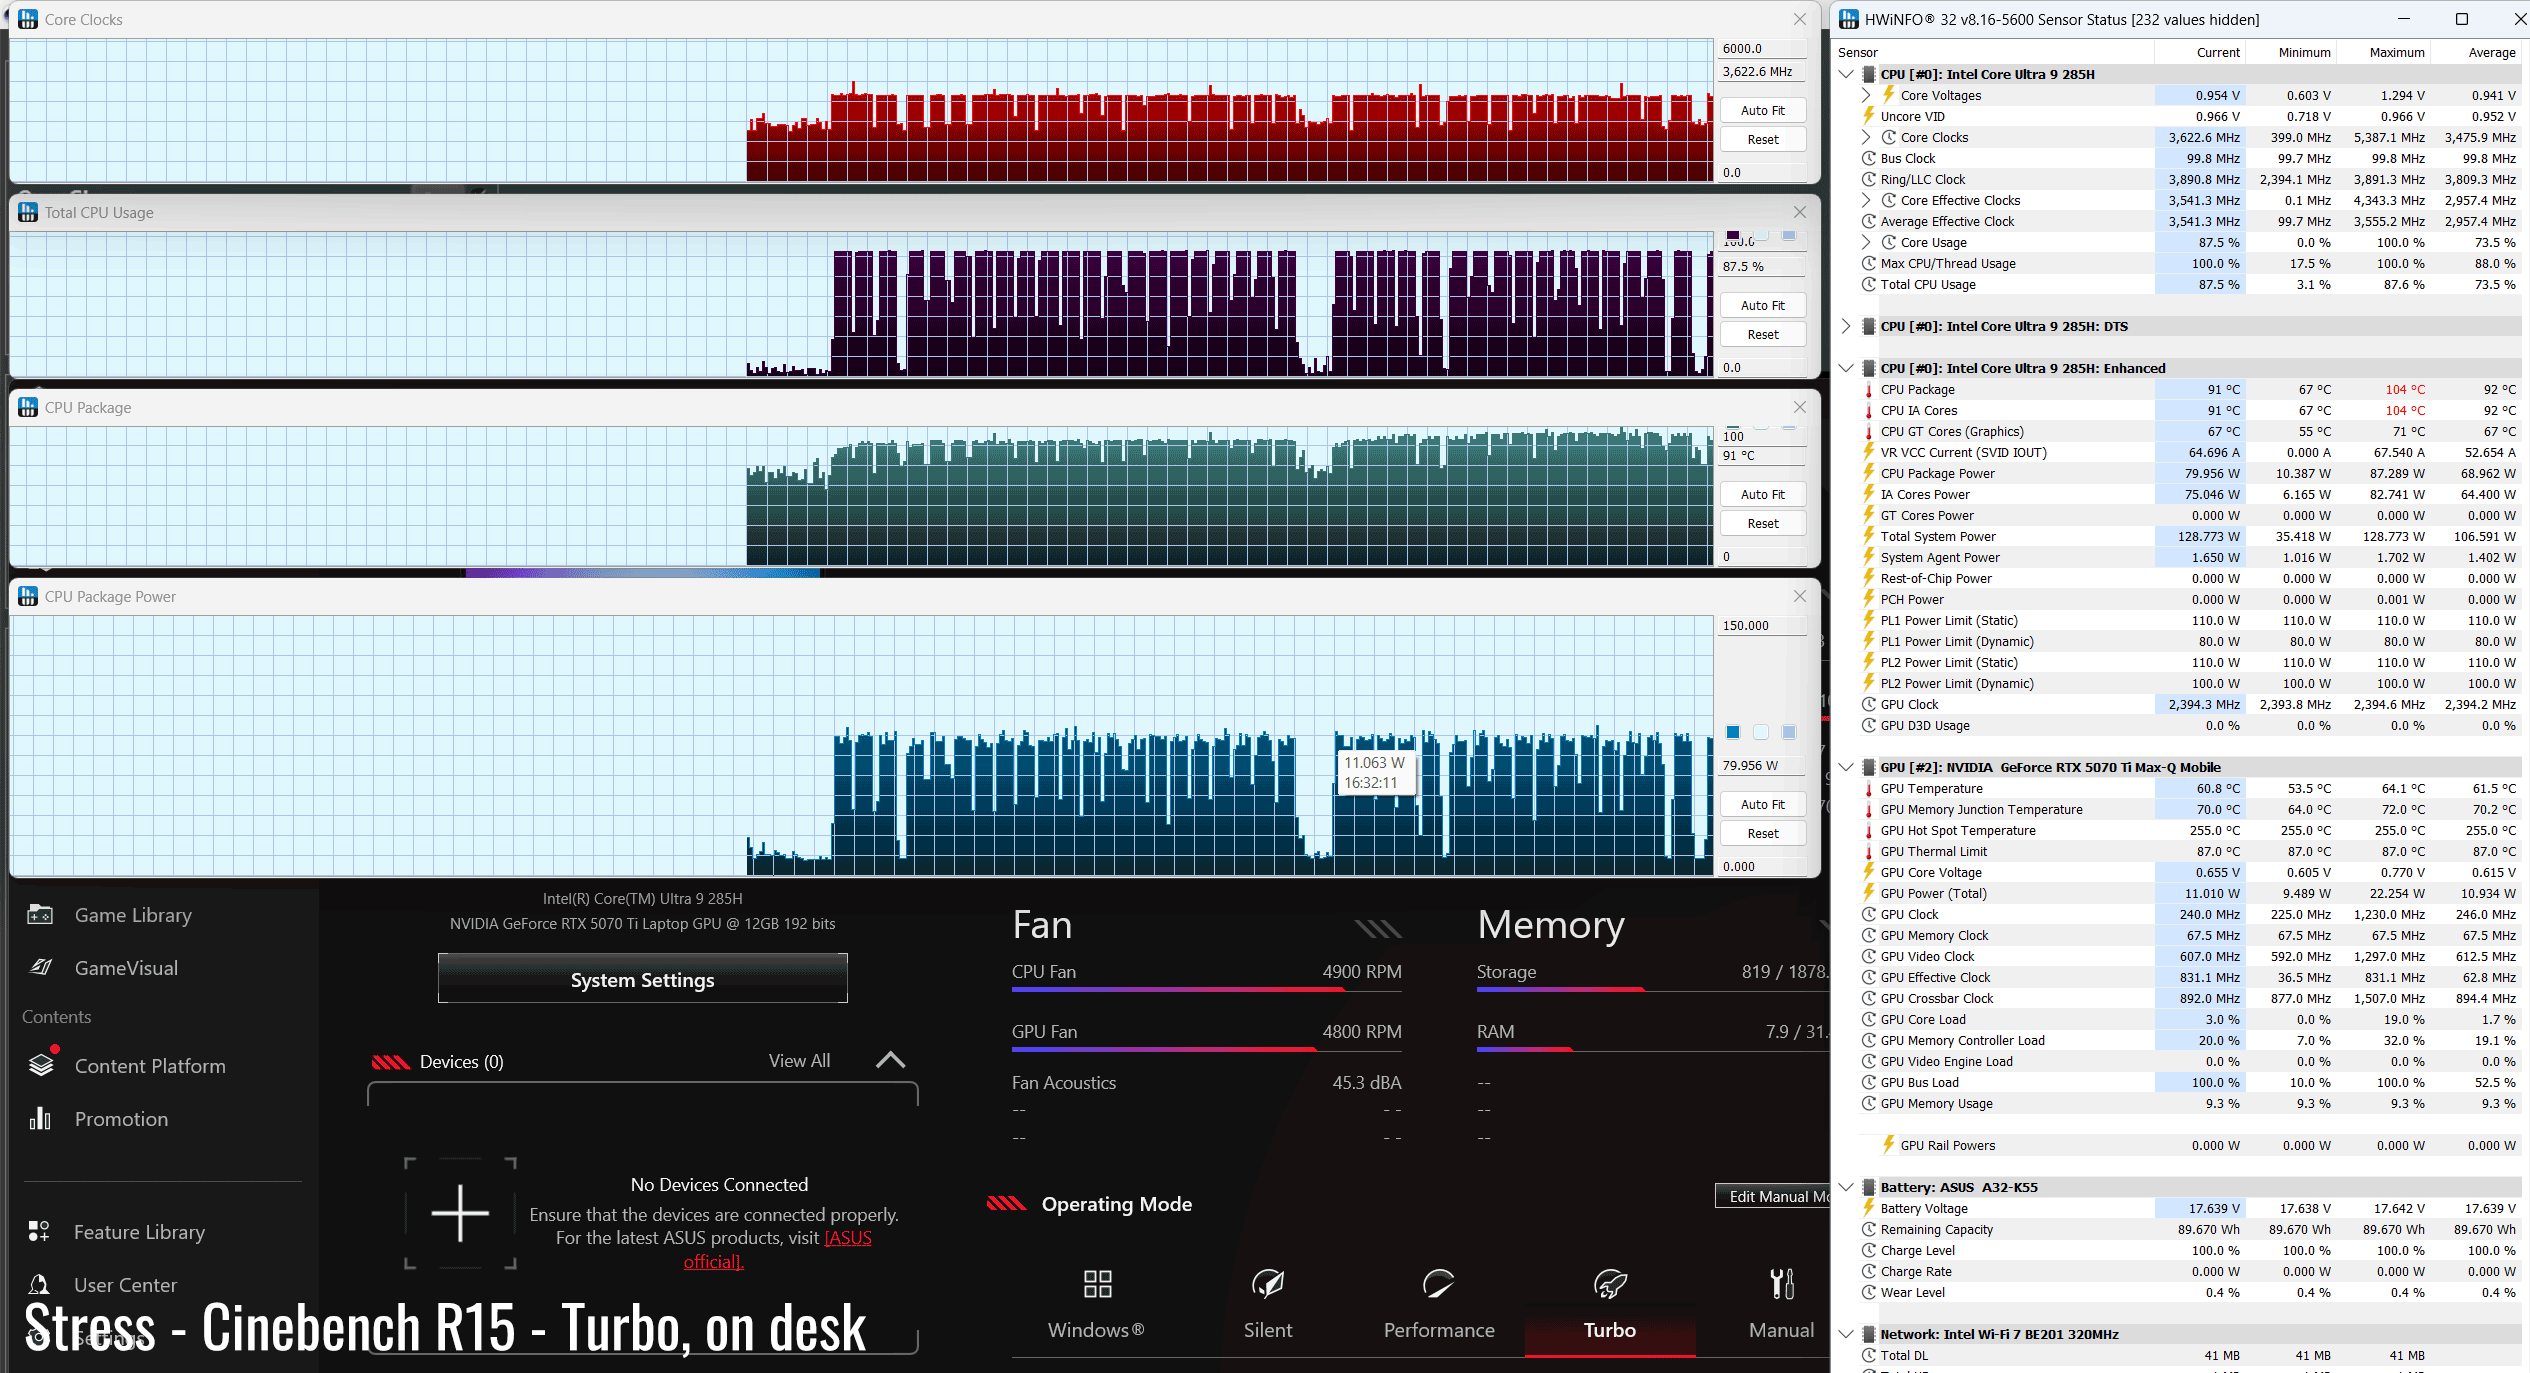Expand Core Clocks sensor row
This screenshot has width=2530, height=1373.
[1866, 137]
